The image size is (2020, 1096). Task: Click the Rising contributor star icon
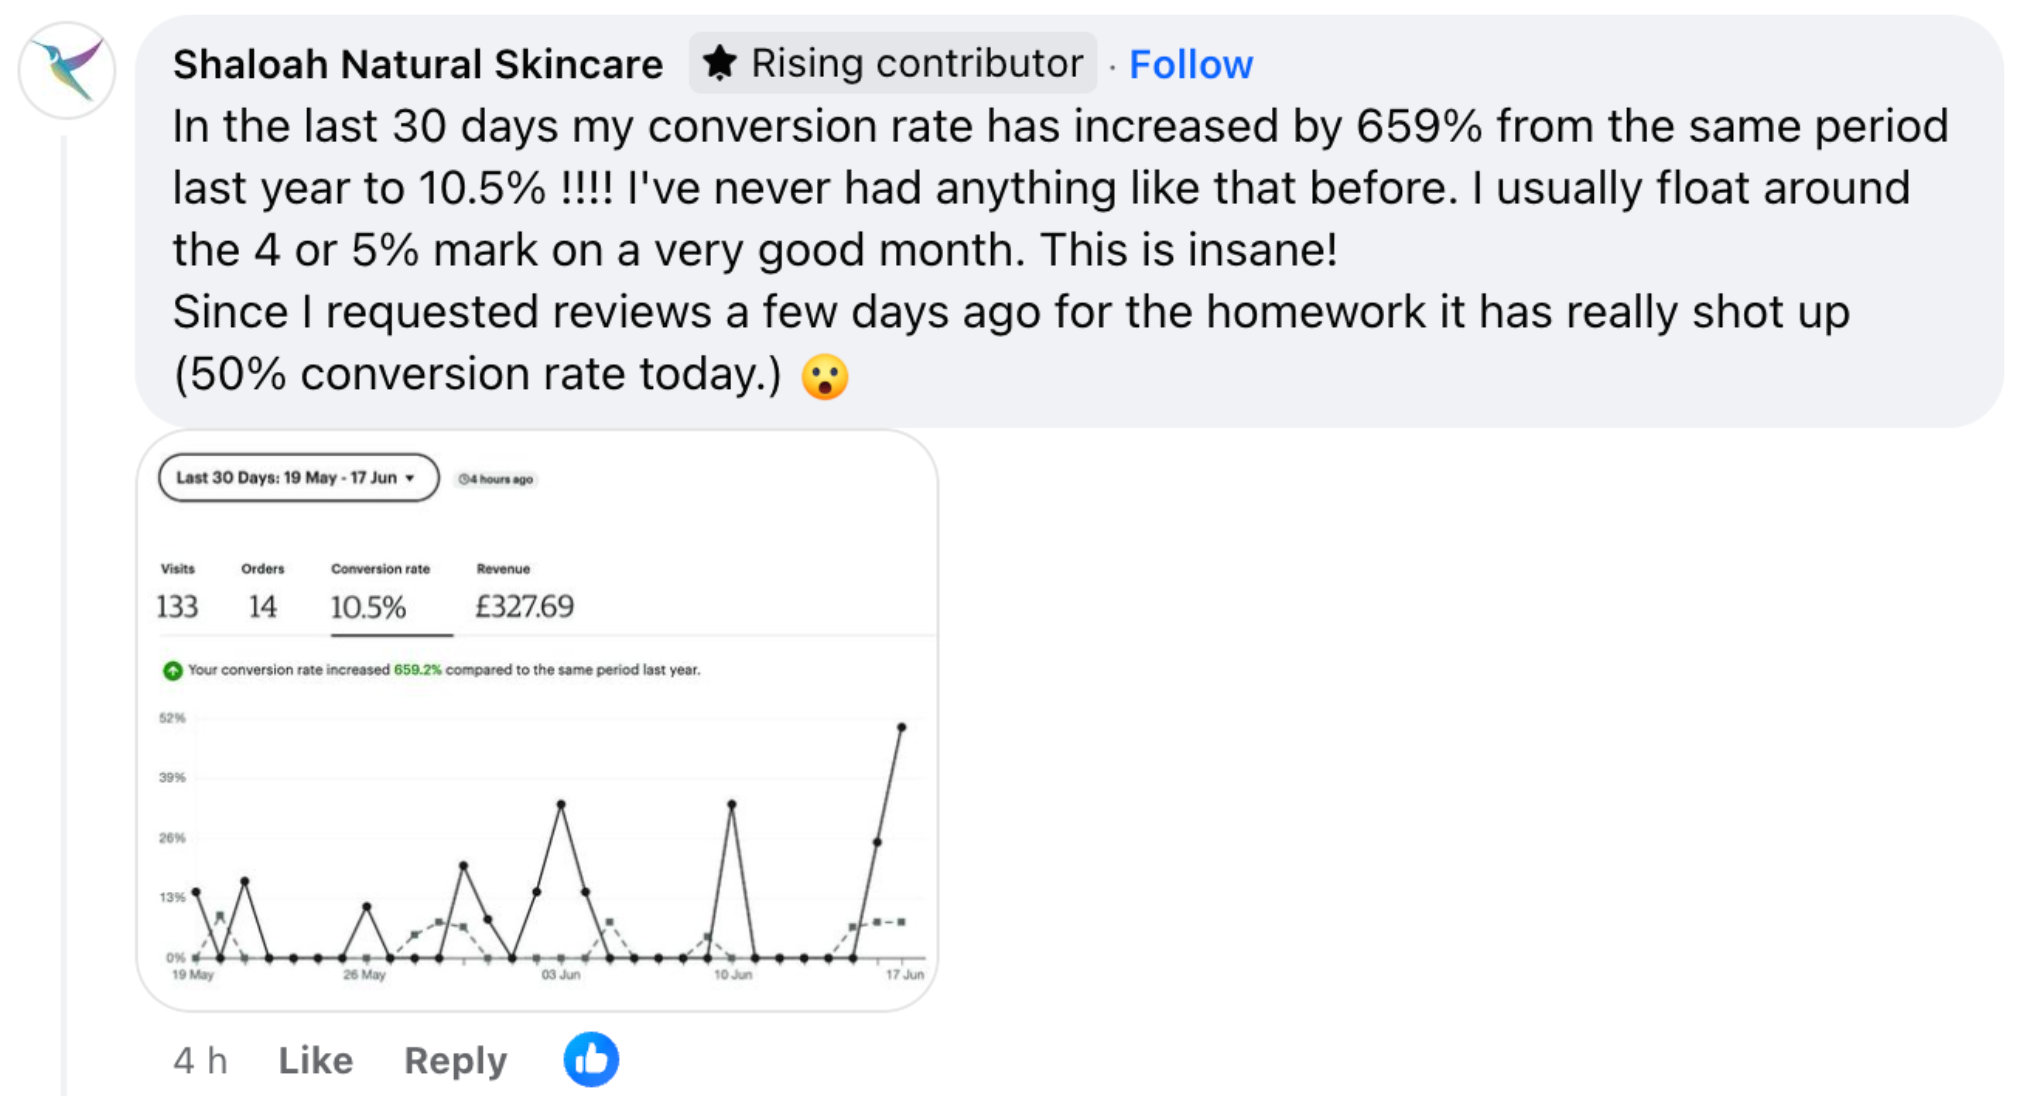[719, 63]
